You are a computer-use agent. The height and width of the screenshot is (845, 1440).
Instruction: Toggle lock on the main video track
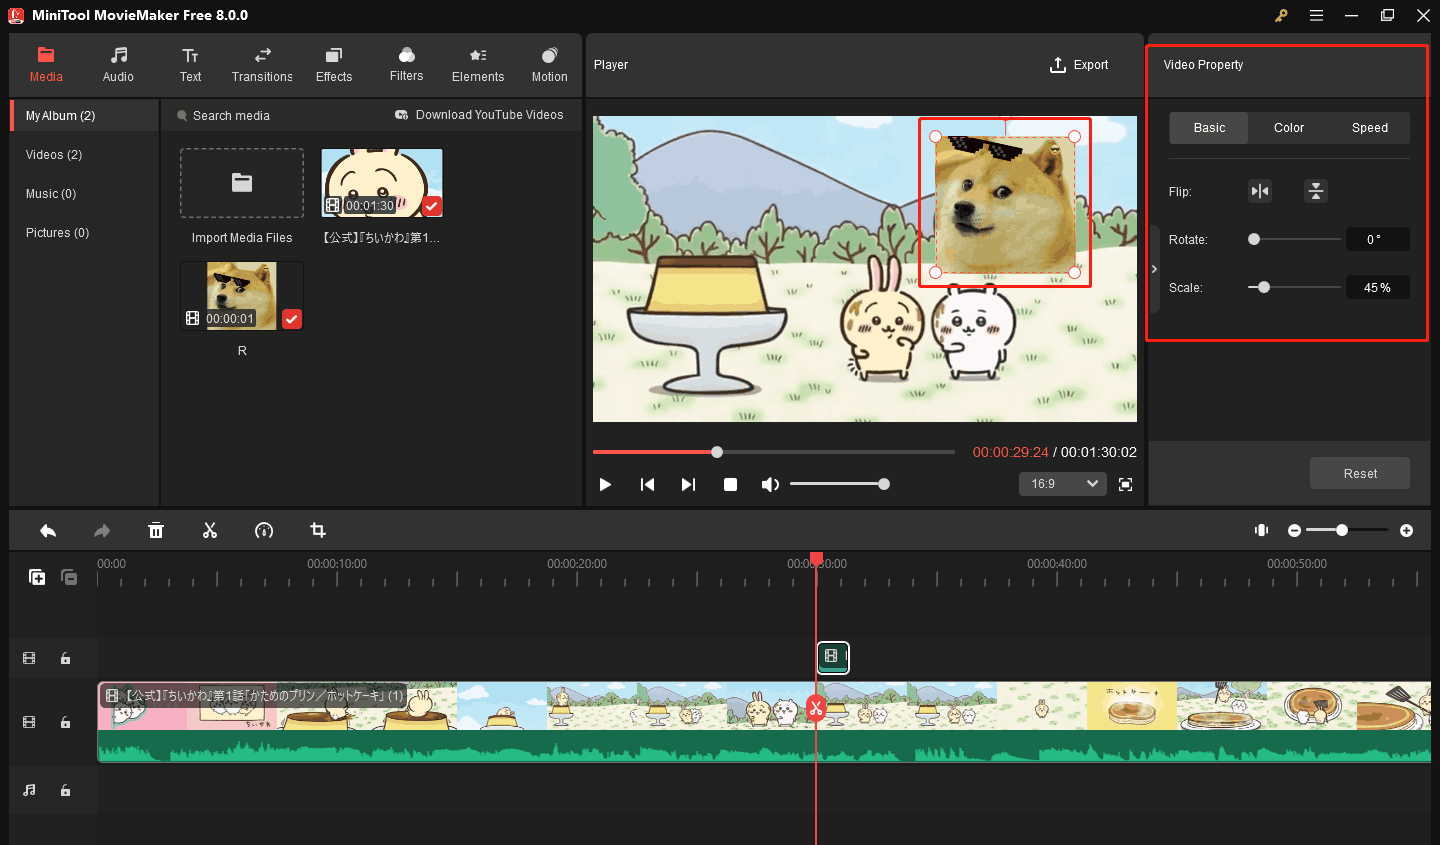66,722
